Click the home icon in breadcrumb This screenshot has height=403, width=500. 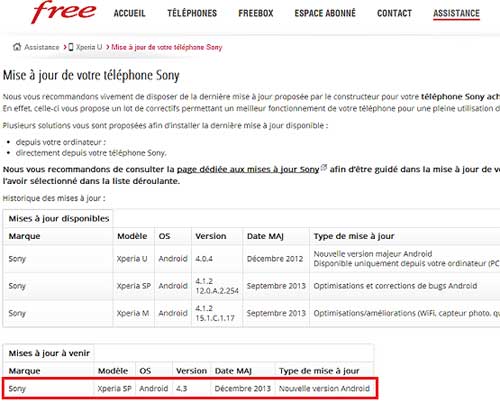[17, 47]
